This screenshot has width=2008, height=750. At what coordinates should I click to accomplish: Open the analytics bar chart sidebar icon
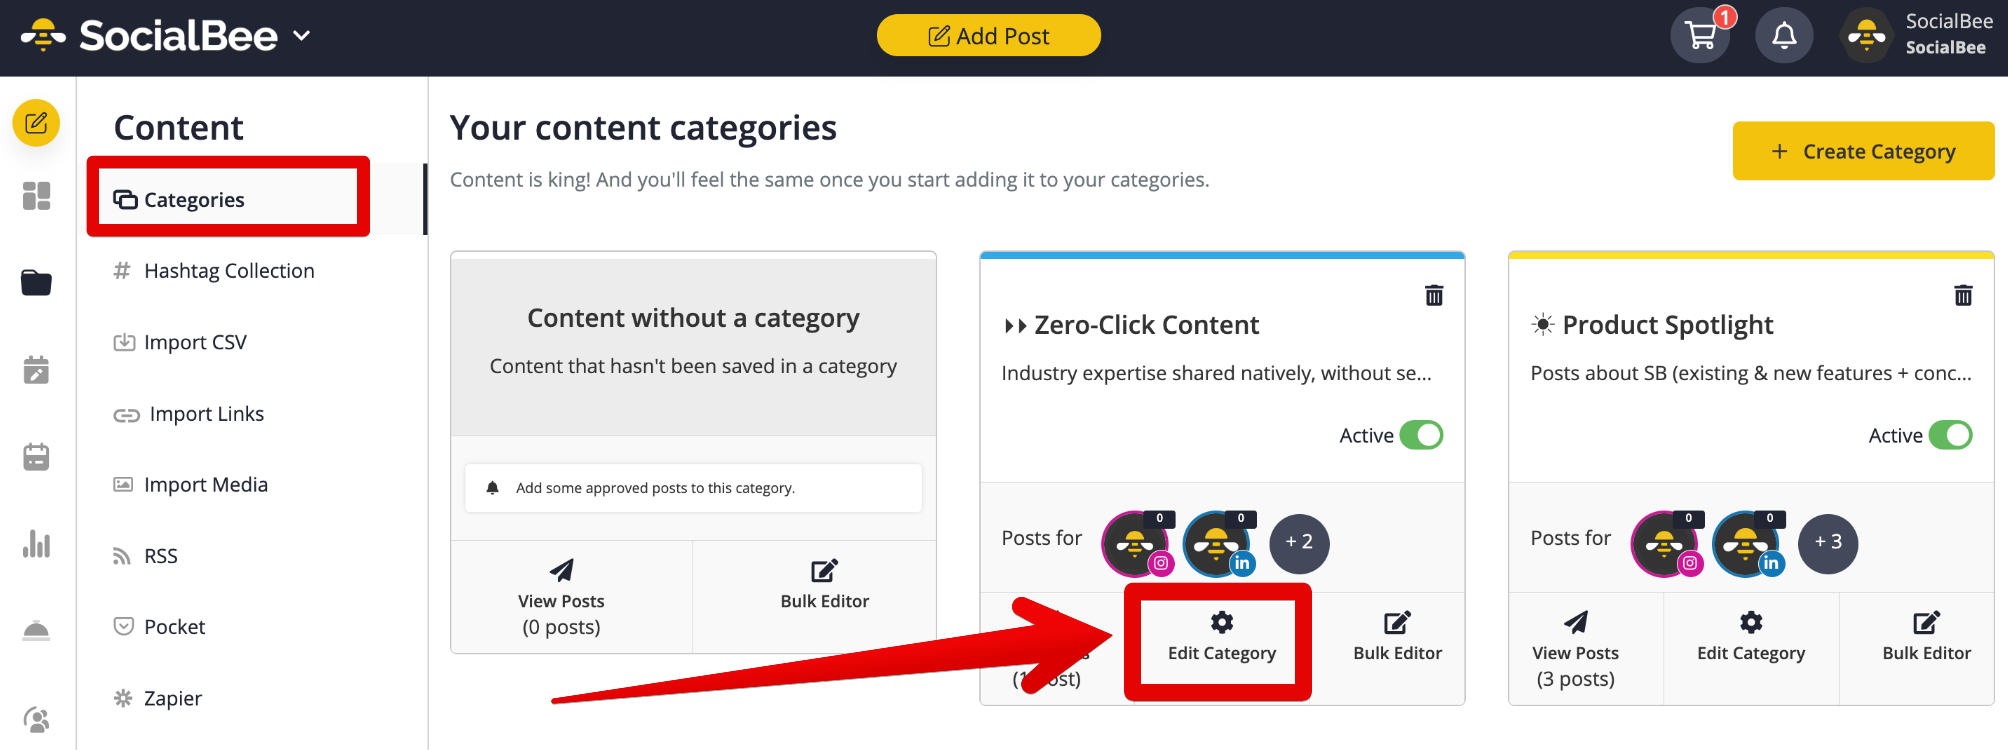tap(37, 544)
